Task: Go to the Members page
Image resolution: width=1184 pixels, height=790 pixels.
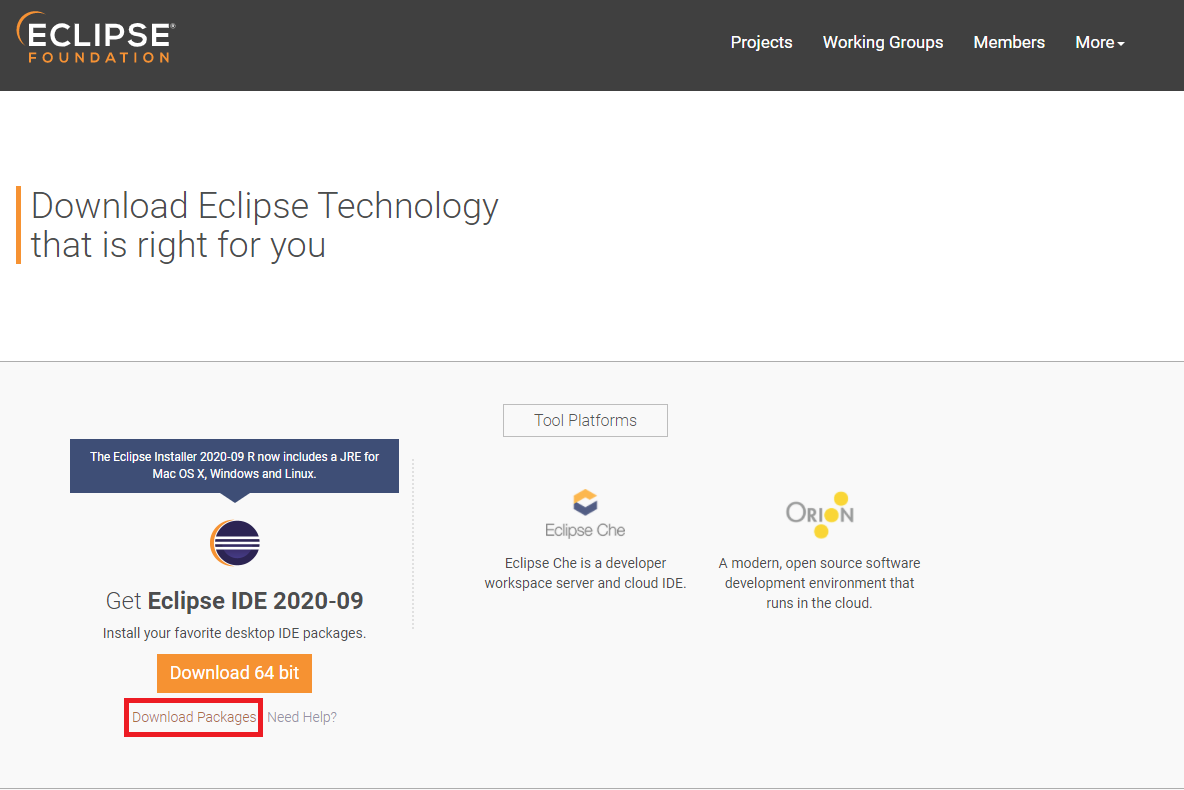Action: (1009, 42)
